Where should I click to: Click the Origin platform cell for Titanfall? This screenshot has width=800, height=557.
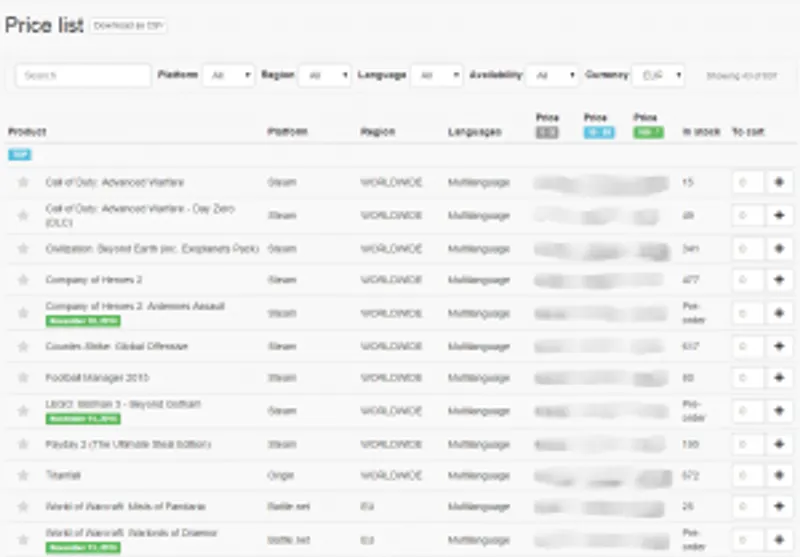(281, 475)
